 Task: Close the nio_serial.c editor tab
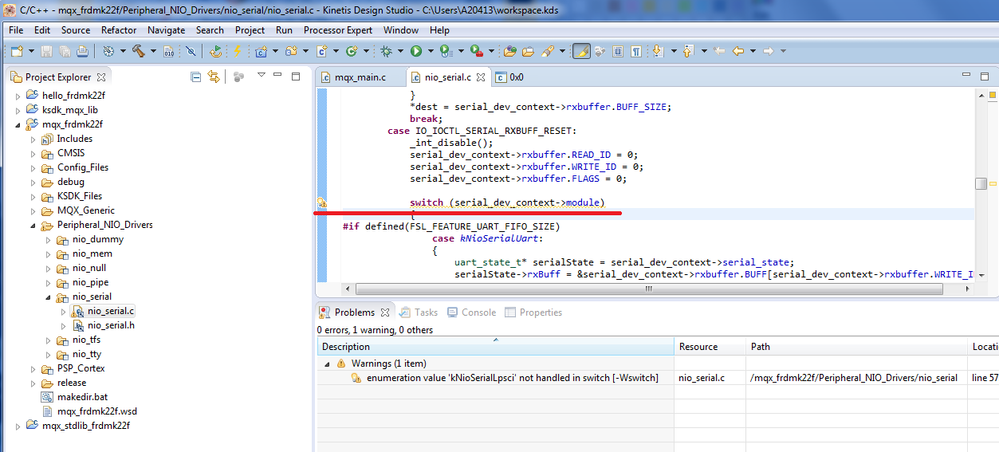pyautogui.click(x=481, y=77)
